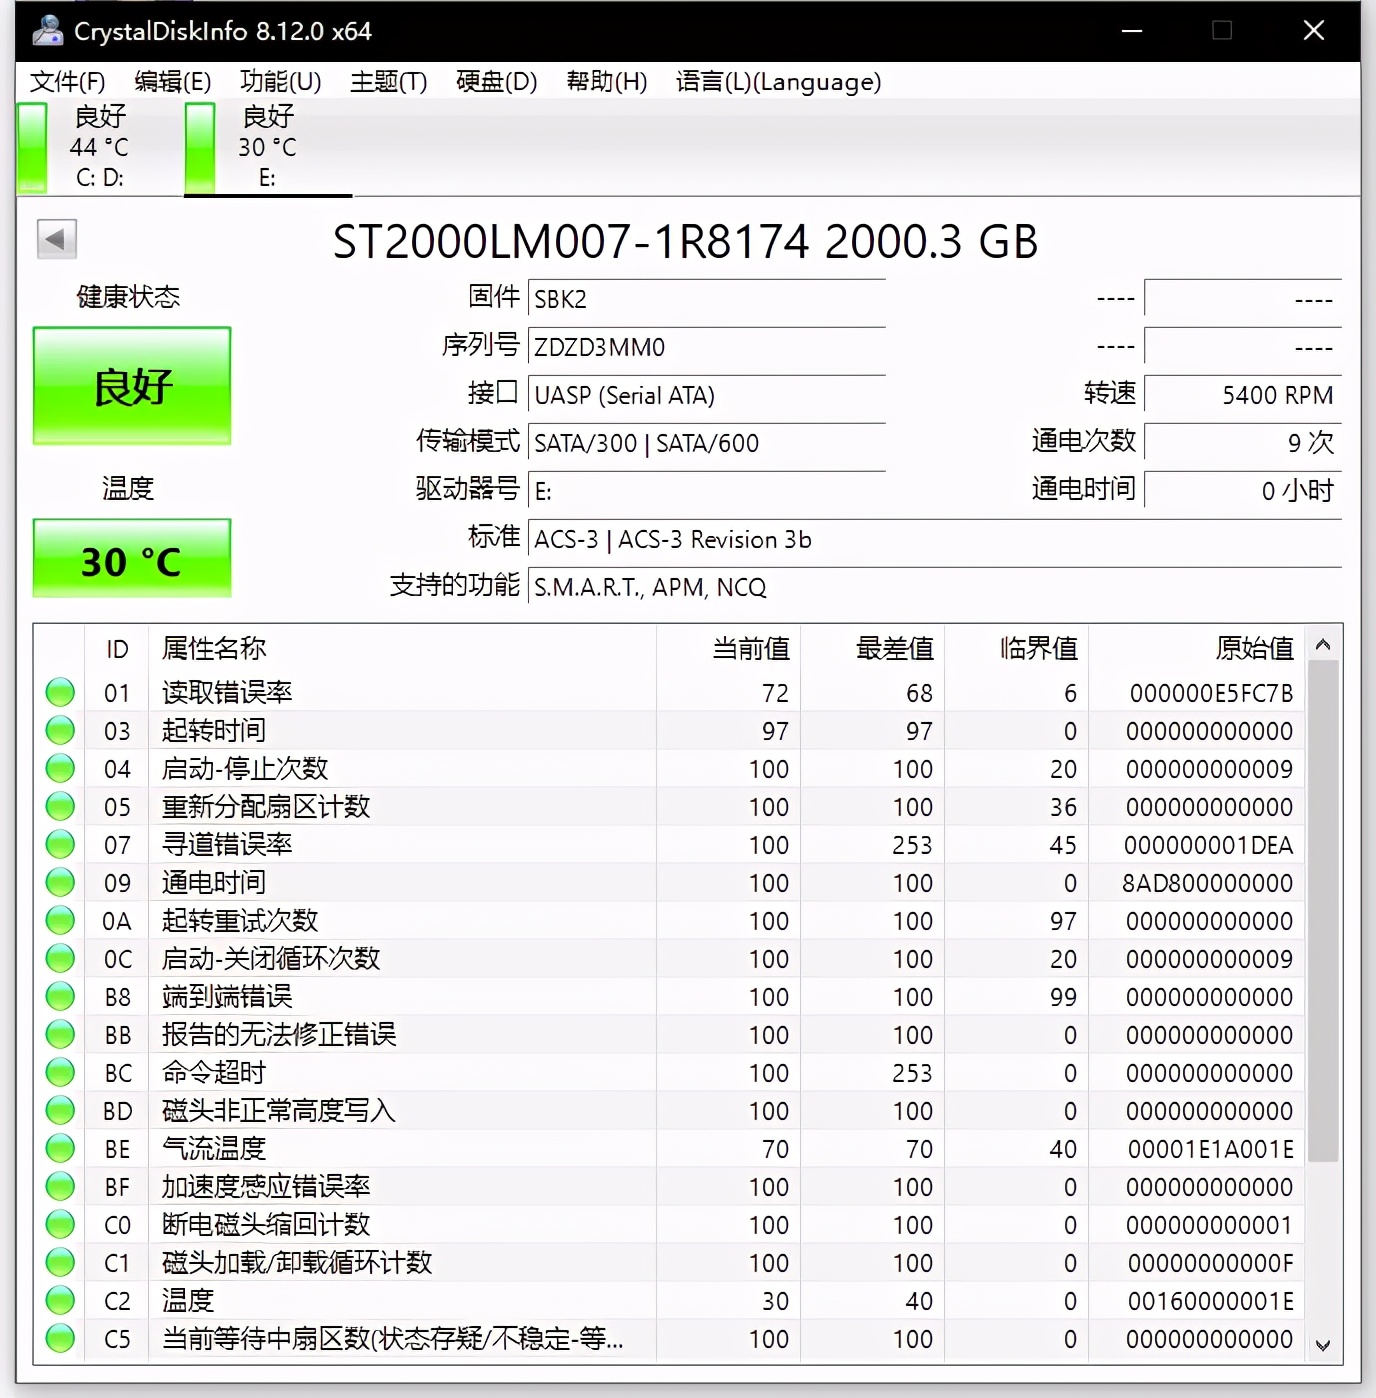Click the CrystalDiskInfo app icon in title bar
Image resolution: width=1376 pixels, height=1398 pixels.
coord(46,31)
